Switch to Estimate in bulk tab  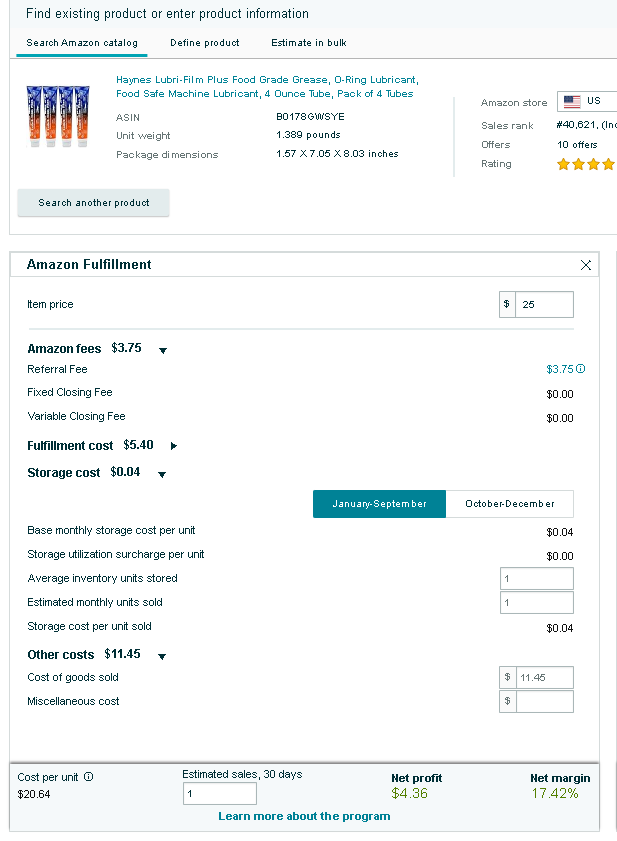[x=308, y=43]
